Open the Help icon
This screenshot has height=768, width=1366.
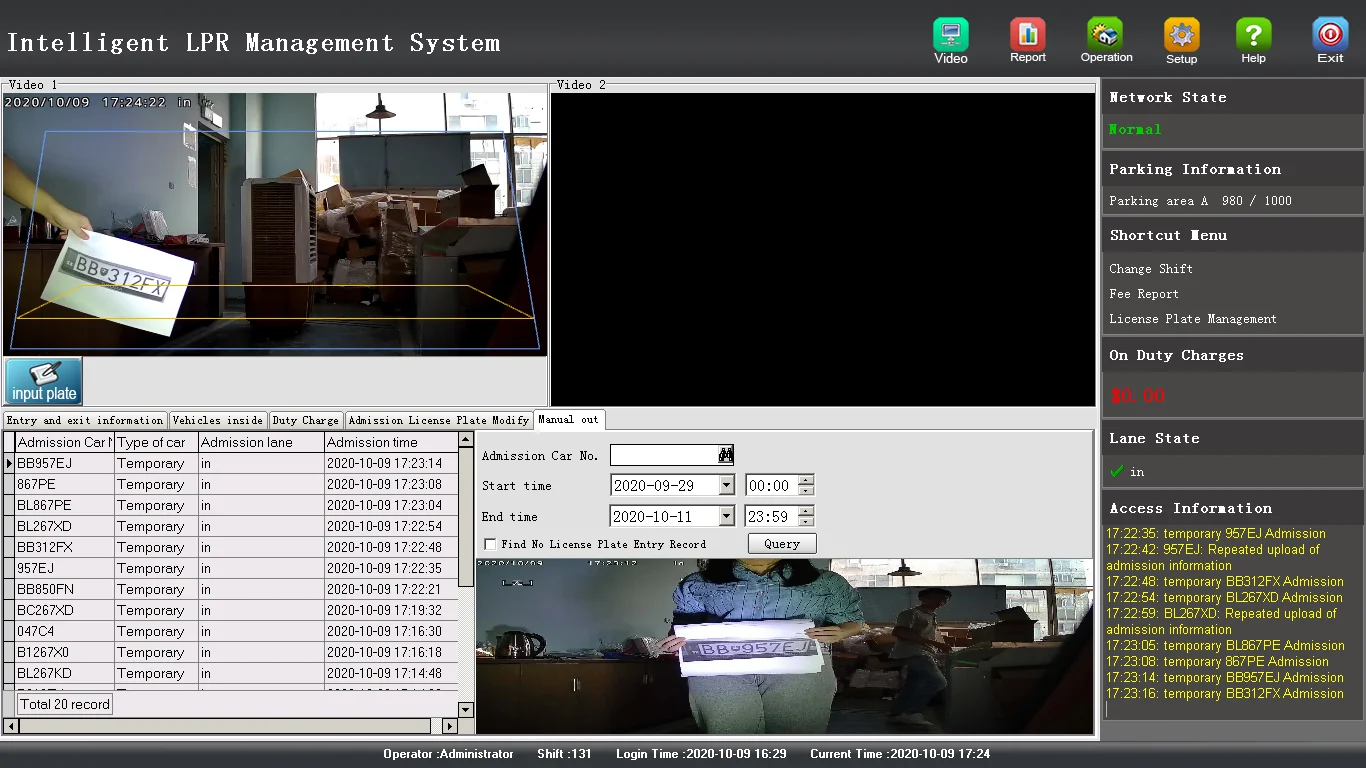pos(1253,36)
